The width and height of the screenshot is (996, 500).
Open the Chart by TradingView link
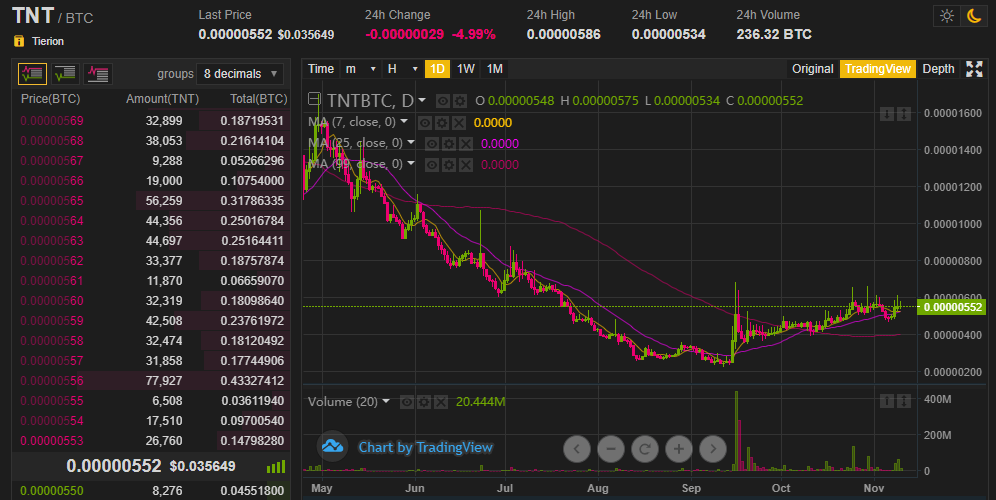[x=425, y=448]
